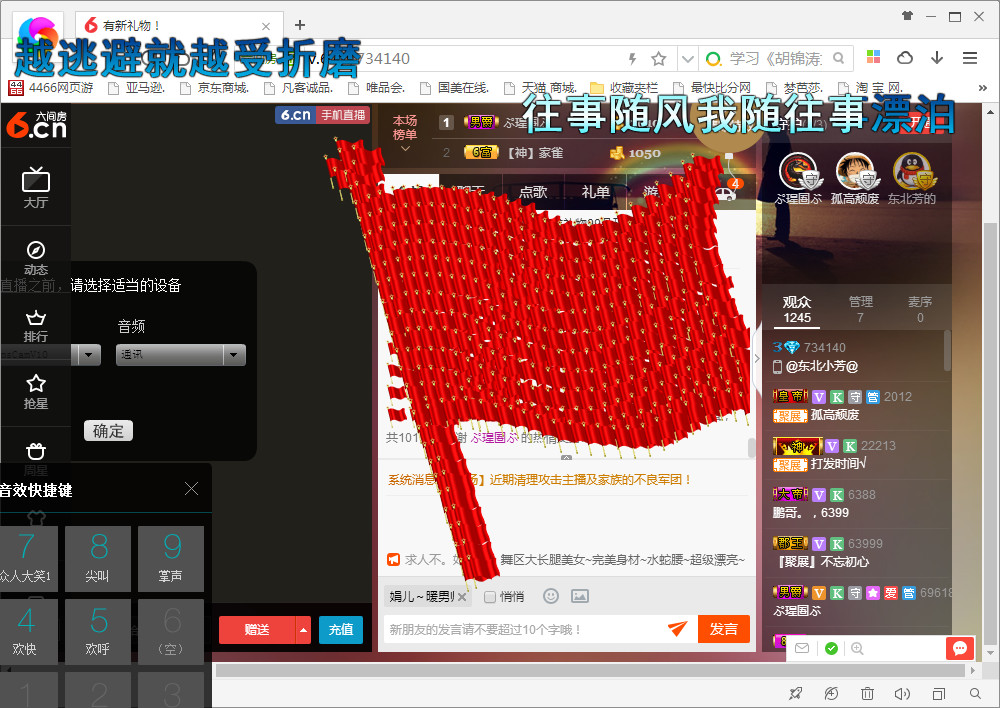This screenshot has height=708, width=1000.
Task: Play the 尖叫 sound effect key 8
Action: (98, 559)
